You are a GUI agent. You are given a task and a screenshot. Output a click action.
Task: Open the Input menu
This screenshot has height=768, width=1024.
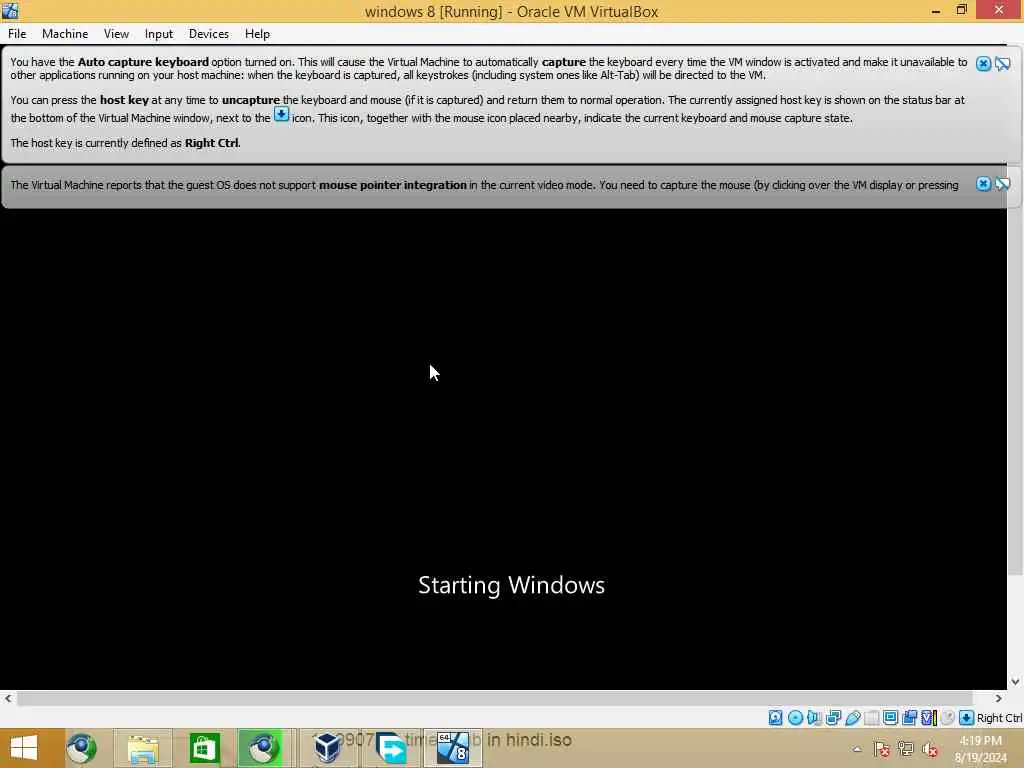coord(159,34)
